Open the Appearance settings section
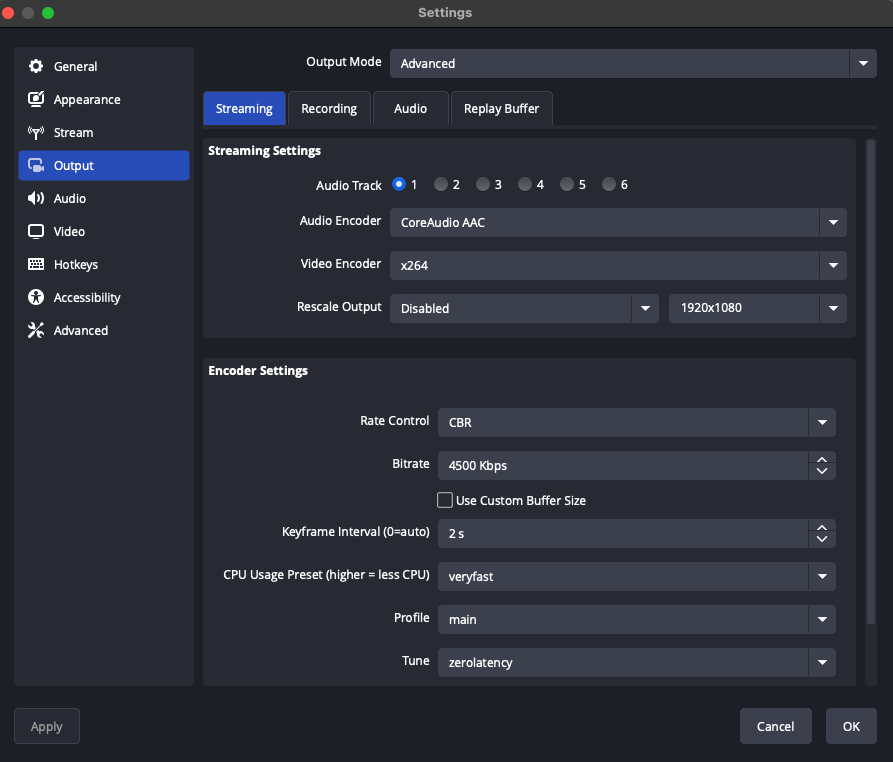 tap(36, 99)
